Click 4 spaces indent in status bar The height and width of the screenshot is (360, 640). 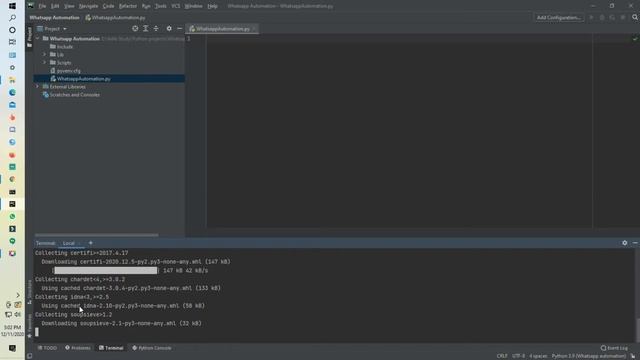(x=538, y=356)
